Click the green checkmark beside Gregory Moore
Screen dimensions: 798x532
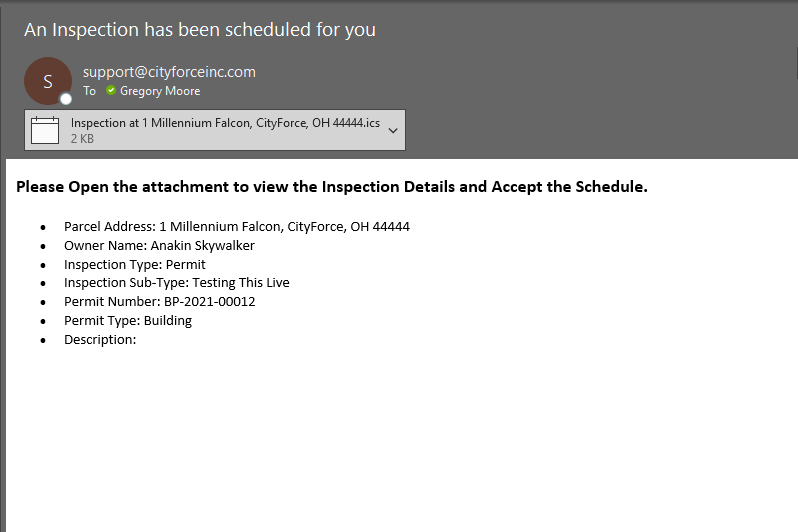111,90
